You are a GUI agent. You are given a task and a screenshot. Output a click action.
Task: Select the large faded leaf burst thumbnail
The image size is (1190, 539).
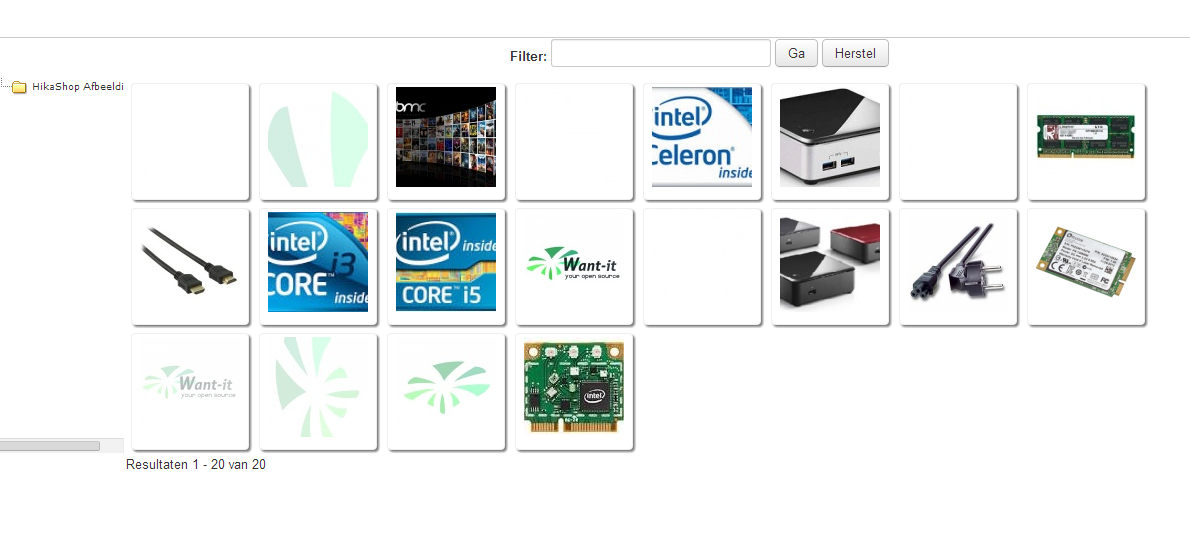click(x=318, y=392)
